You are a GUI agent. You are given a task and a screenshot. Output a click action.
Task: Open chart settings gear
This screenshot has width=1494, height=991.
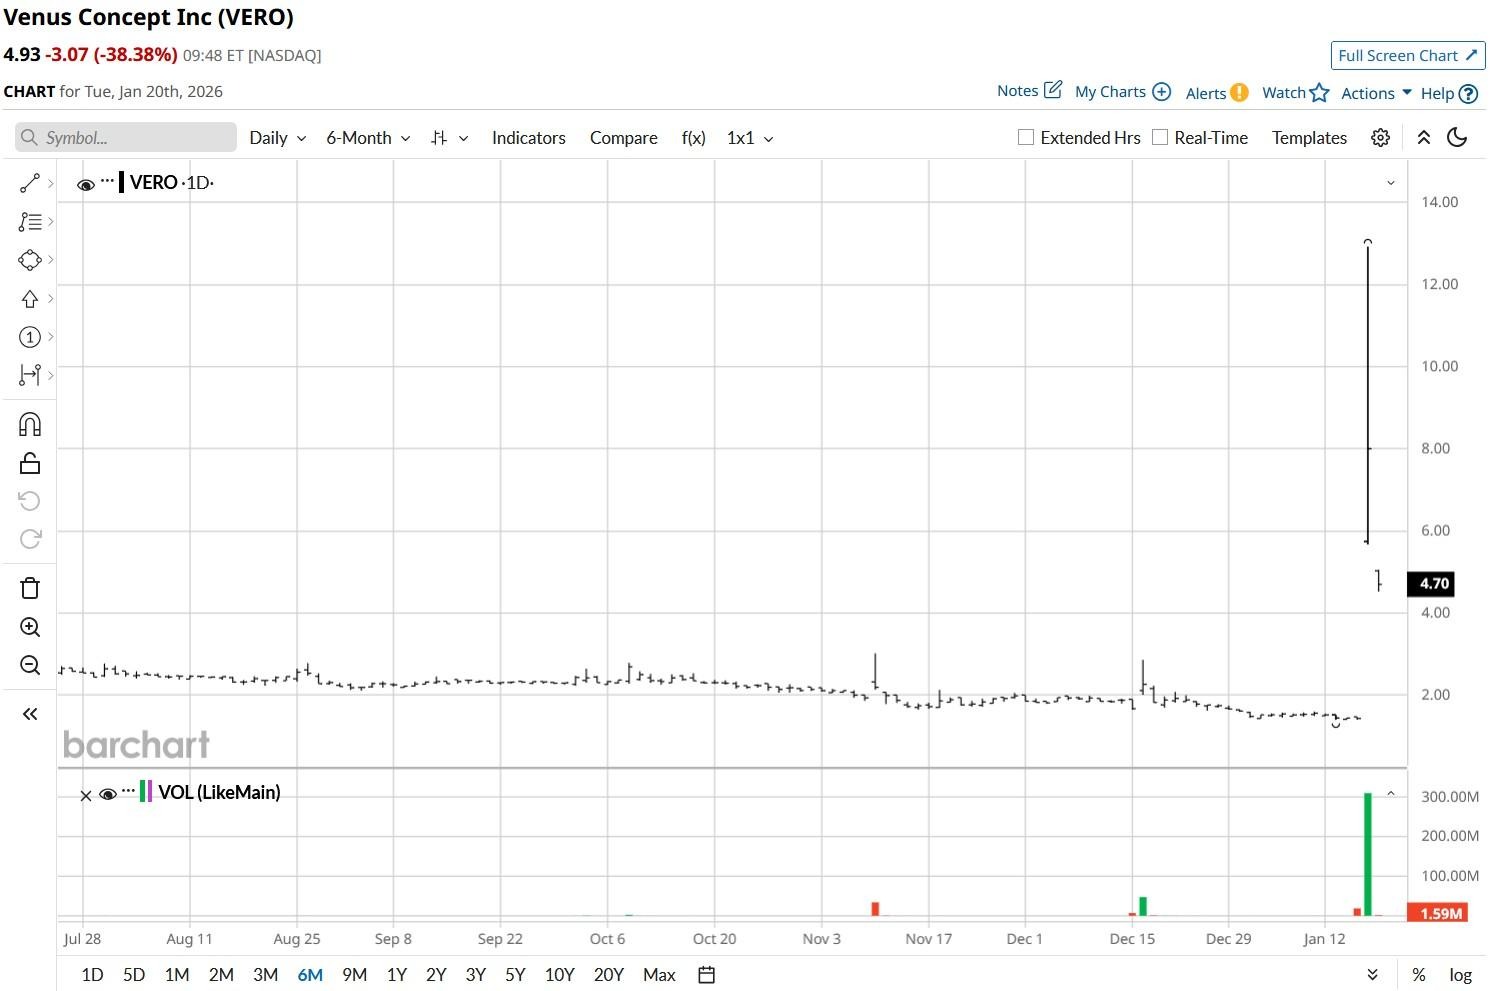click(x=1380, y=138)
